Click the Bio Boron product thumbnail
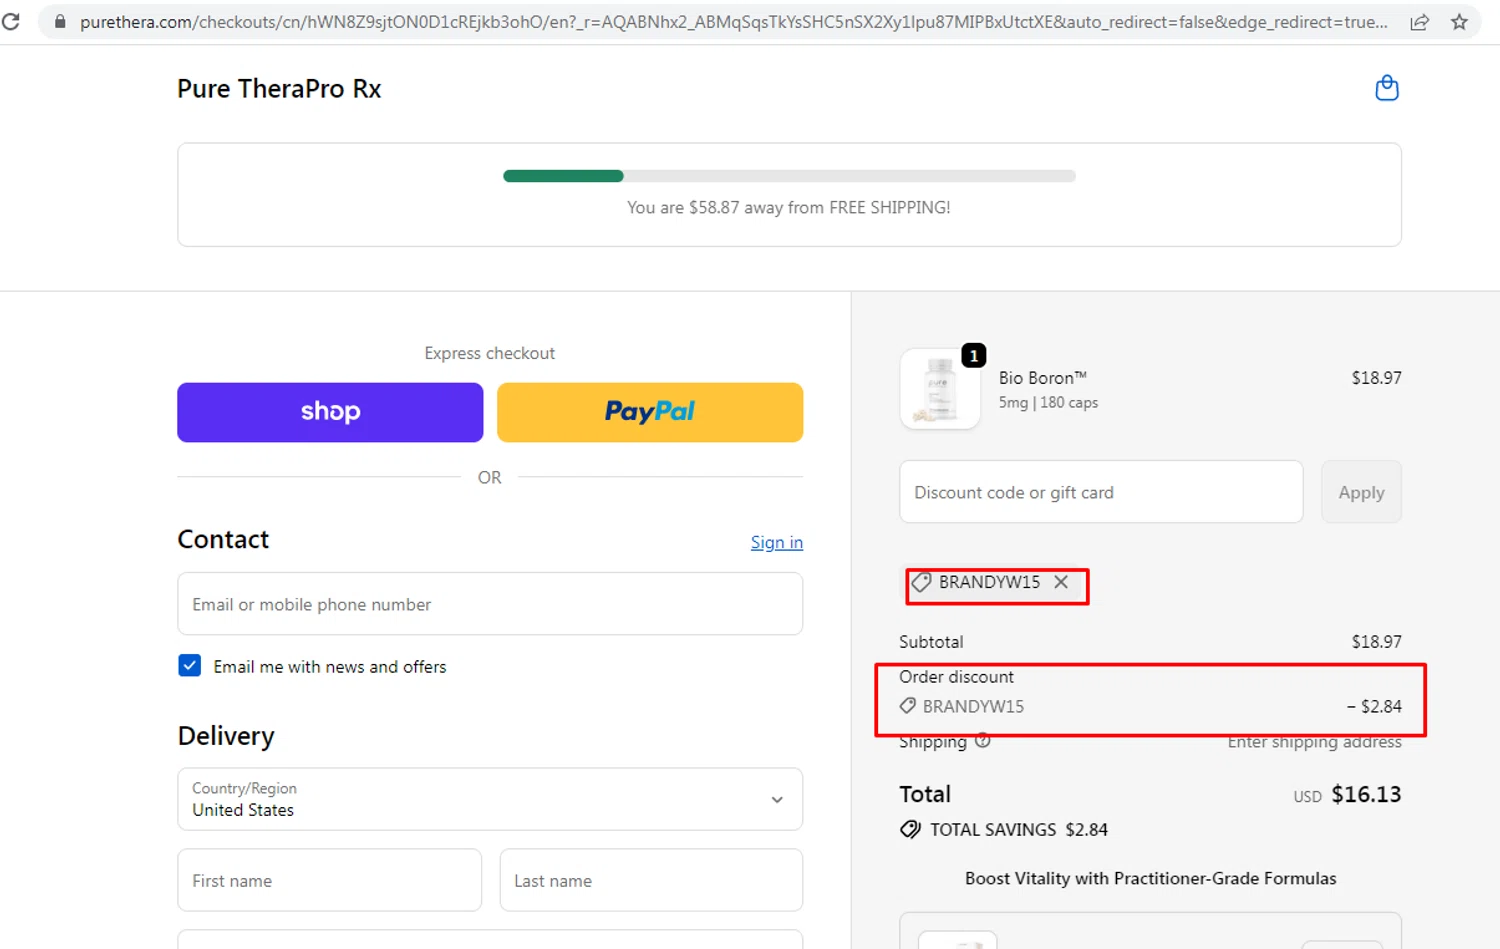This screenshot has height=949, width=1500. (940, 389)
